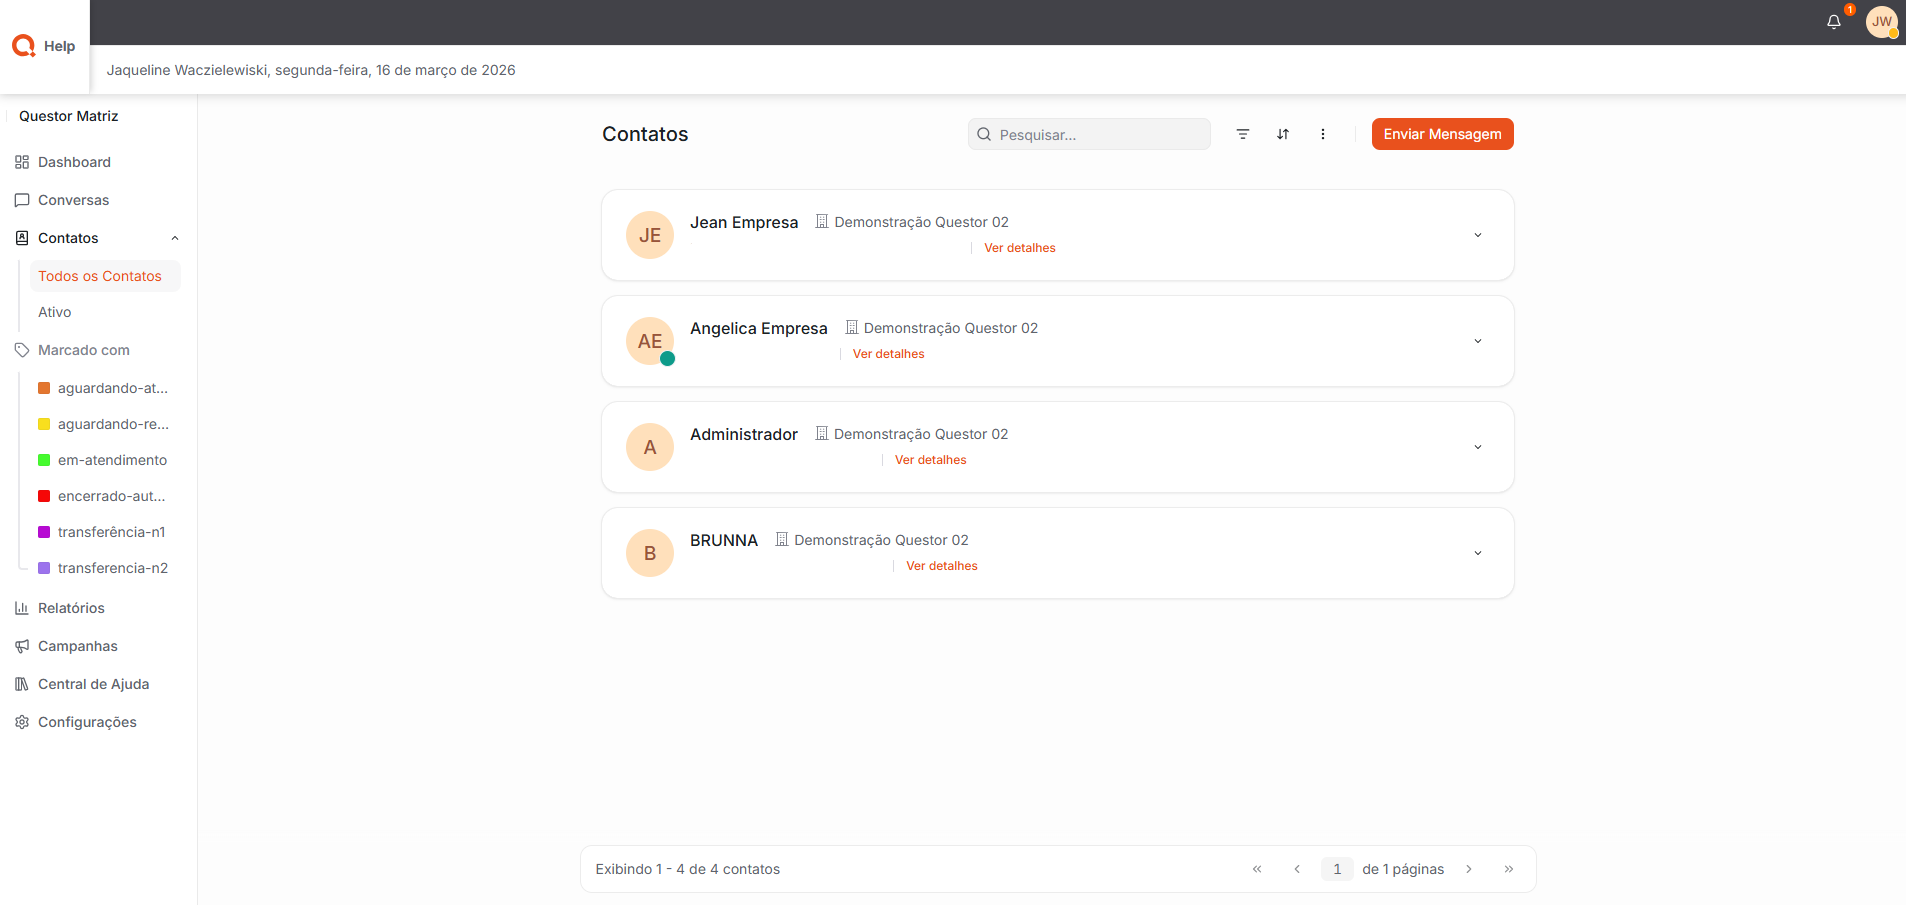Expand the Angelica Empresa contact card
Screen dimensions: 1906x905
pos(1477,341)
